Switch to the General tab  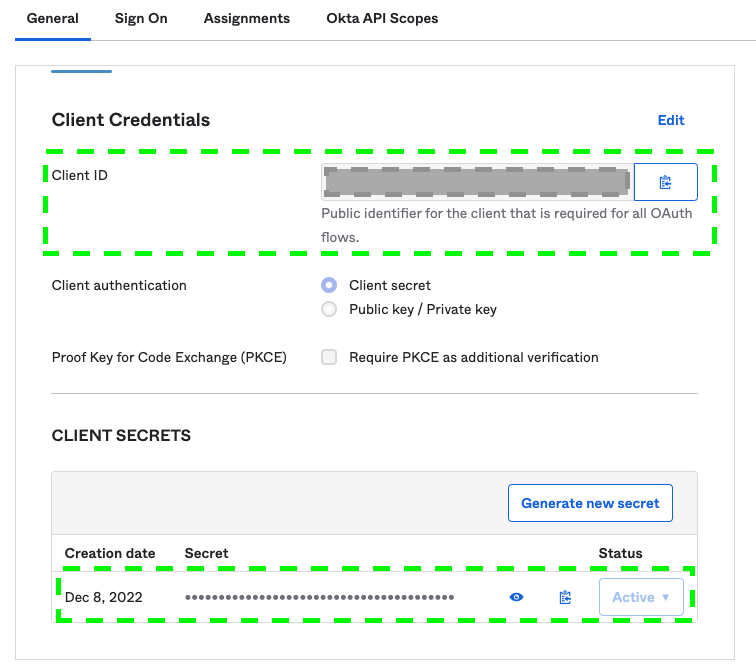52,19
